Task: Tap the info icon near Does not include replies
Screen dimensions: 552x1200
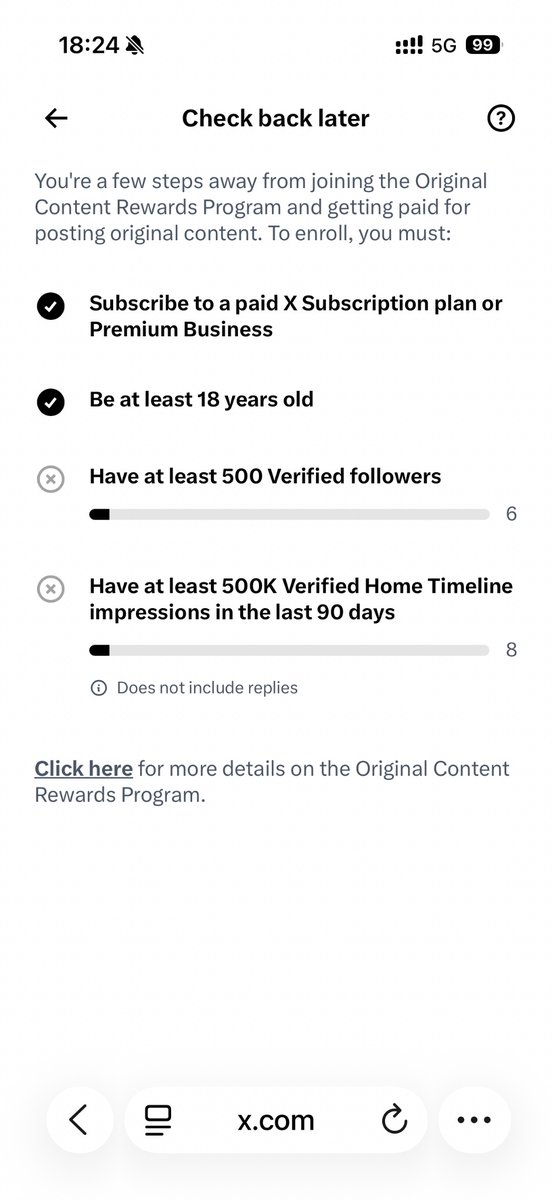Action: (98, 688)
